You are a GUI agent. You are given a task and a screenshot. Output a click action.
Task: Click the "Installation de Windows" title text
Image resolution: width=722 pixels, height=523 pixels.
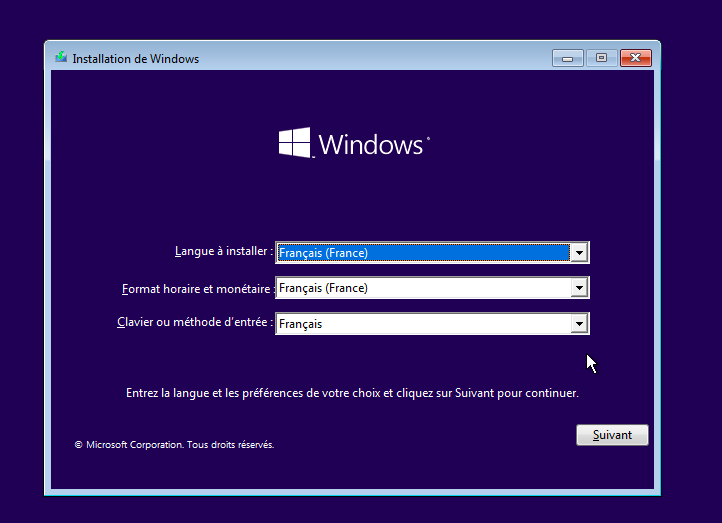pos(135,59)
